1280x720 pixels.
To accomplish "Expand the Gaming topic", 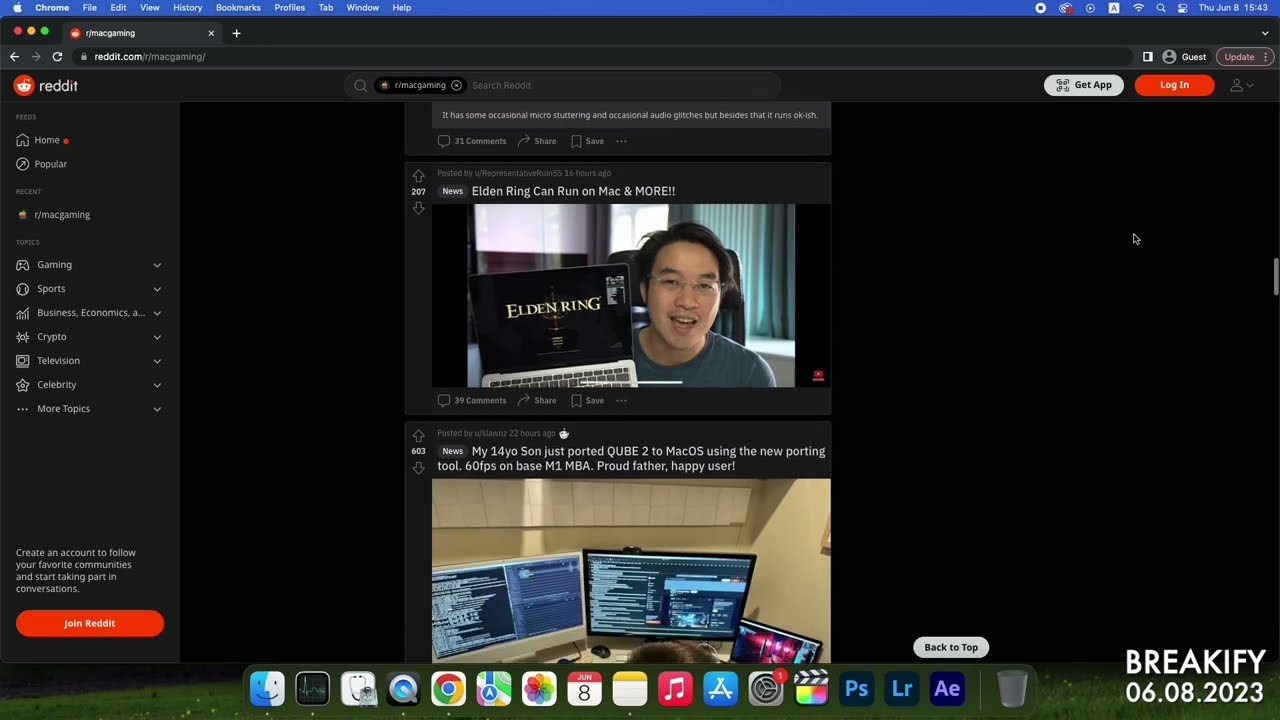I will [89, 265].
